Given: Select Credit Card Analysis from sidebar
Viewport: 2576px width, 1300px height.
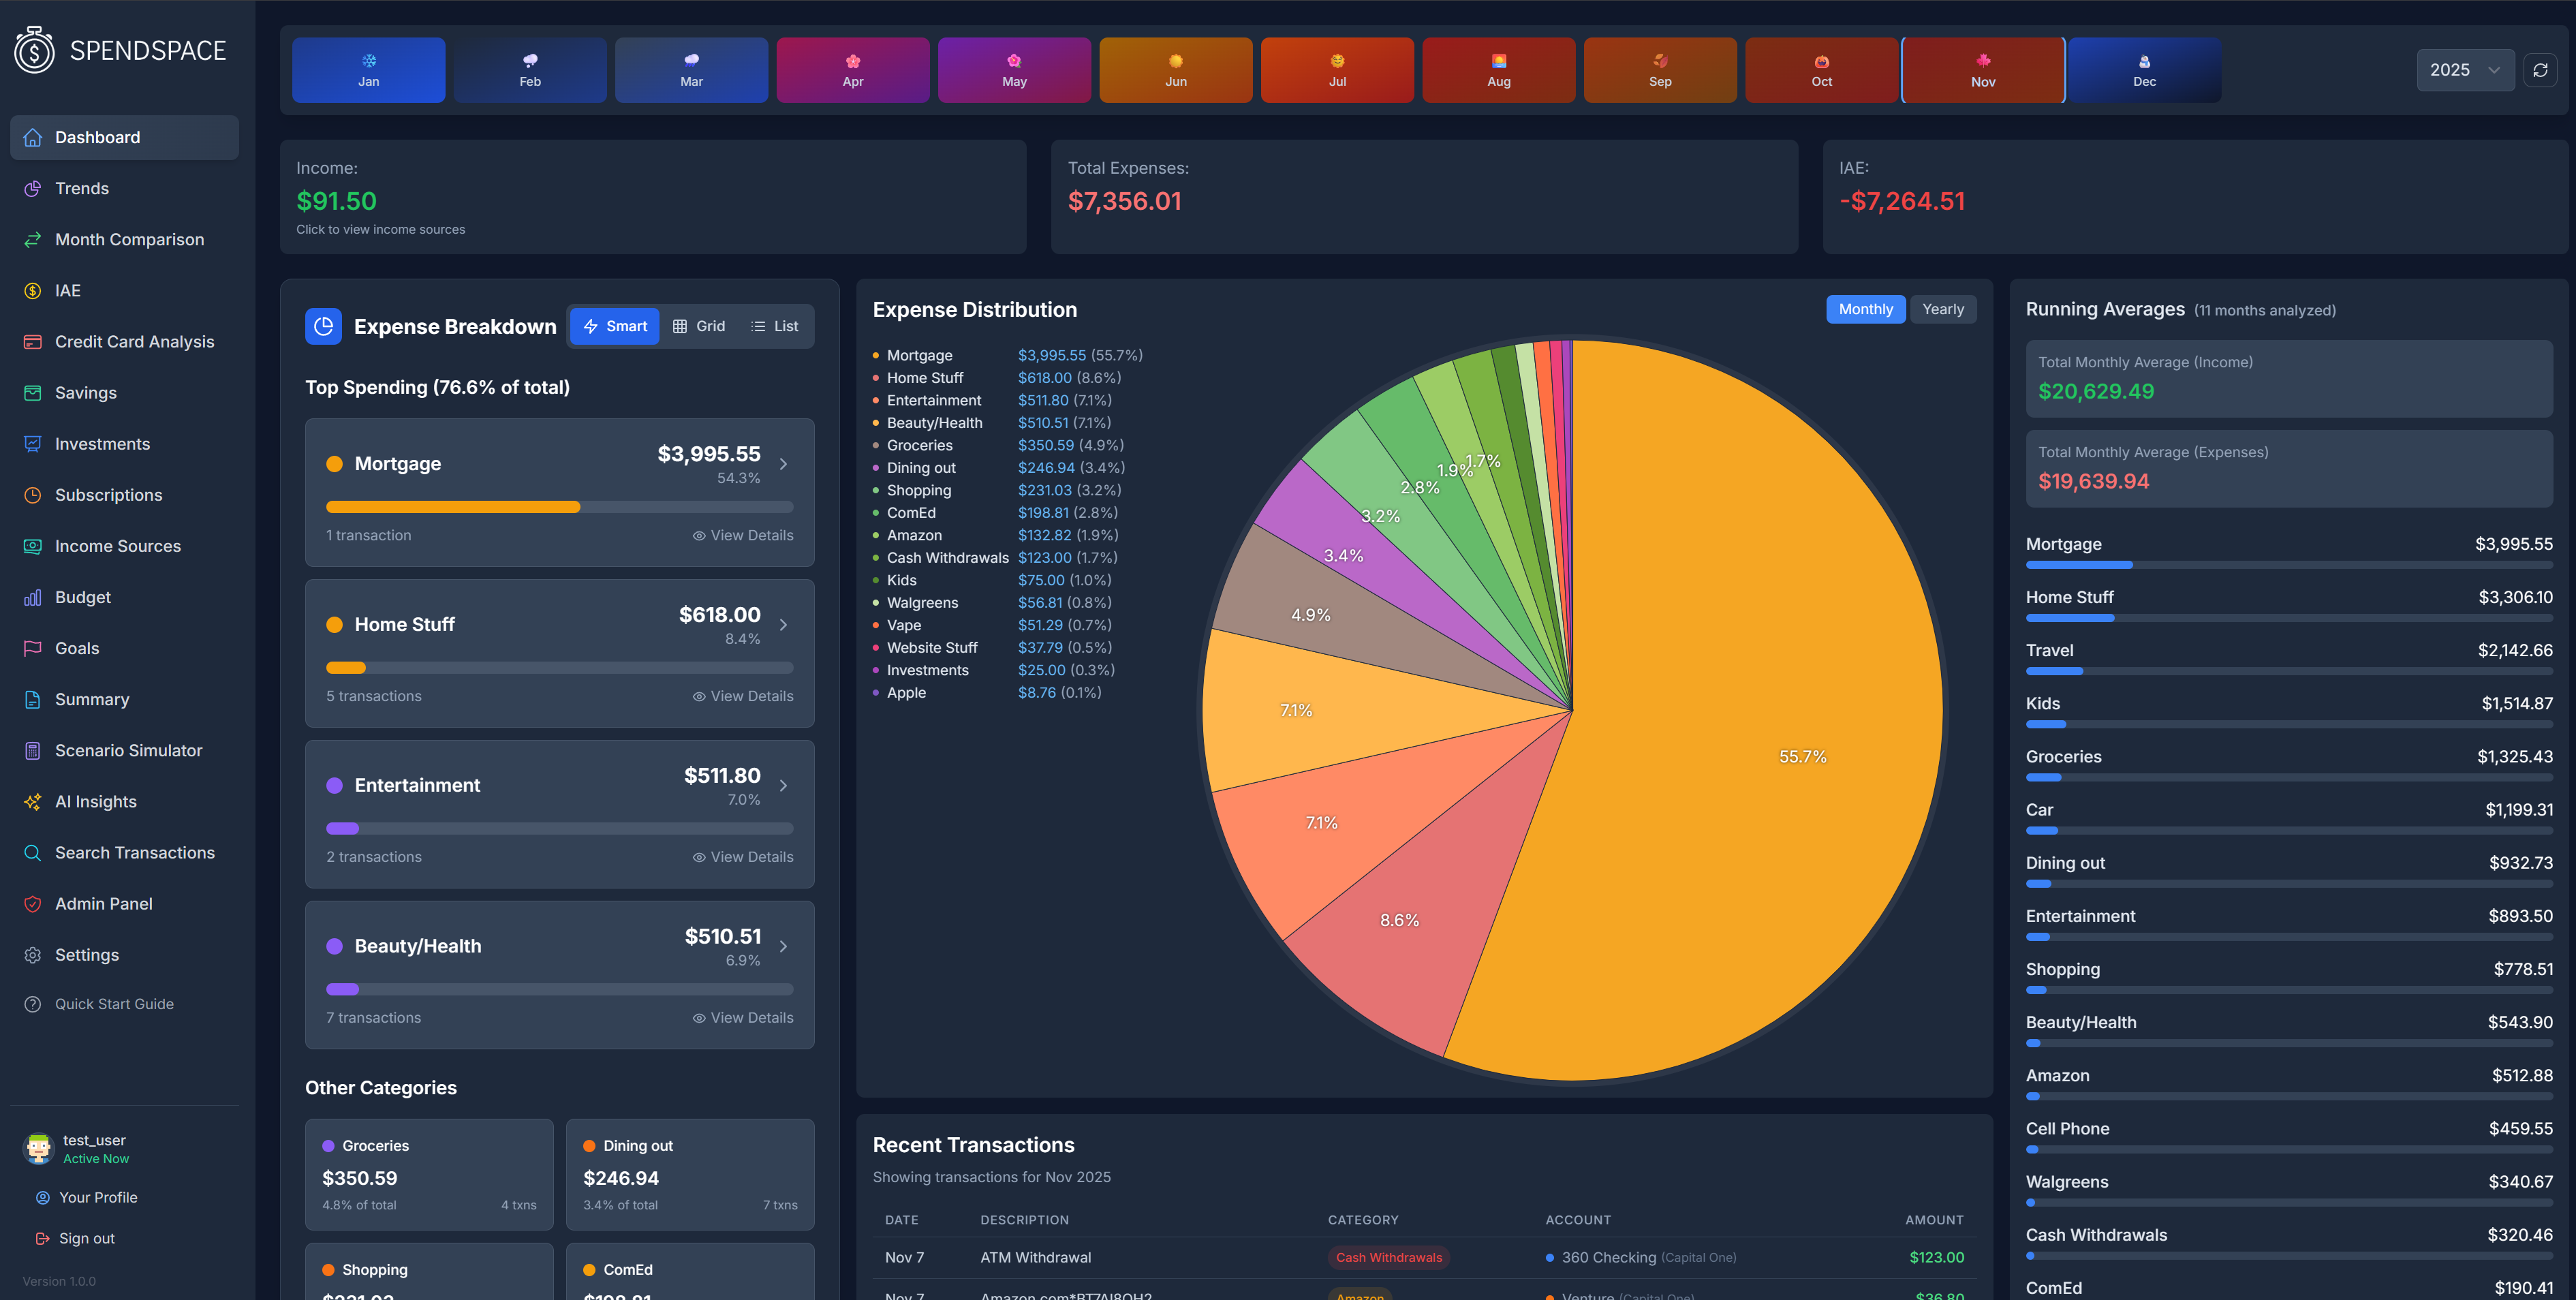Looking at the screenshot, I should tap(134, 341).
